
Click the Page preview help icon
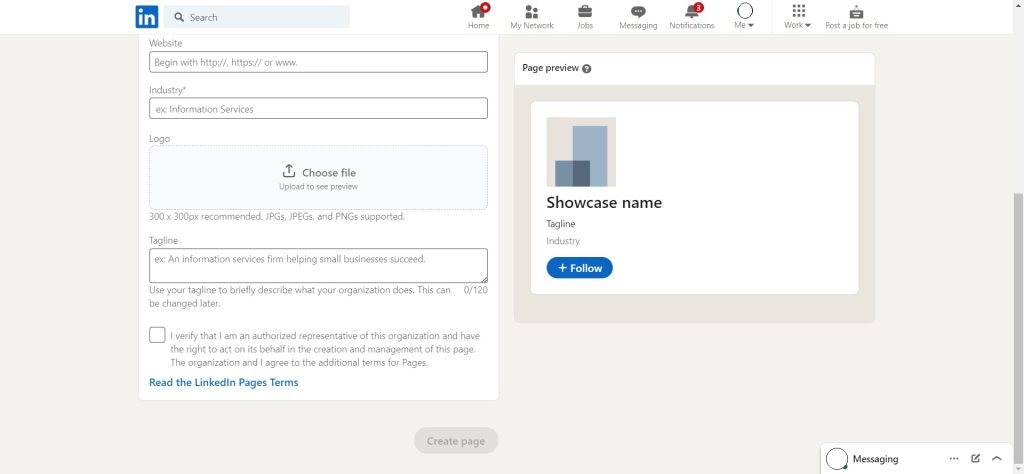pos(587,69)
